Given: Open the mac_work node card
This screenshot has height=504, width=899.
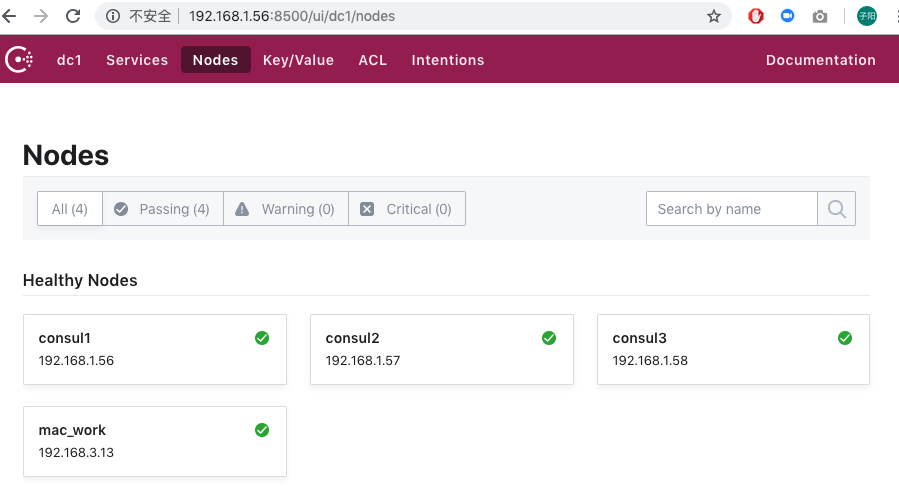Looking at the screenshot, I should [x=155, y=441].
